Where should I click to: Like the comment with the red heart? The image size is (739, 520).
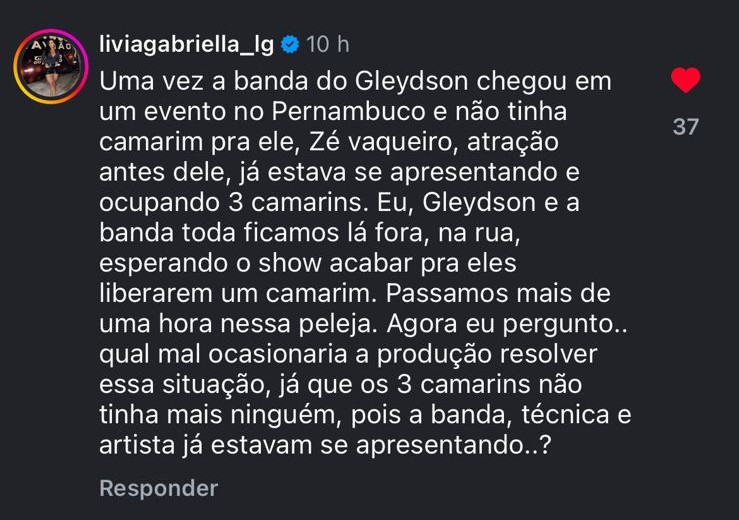coord(685,80)
